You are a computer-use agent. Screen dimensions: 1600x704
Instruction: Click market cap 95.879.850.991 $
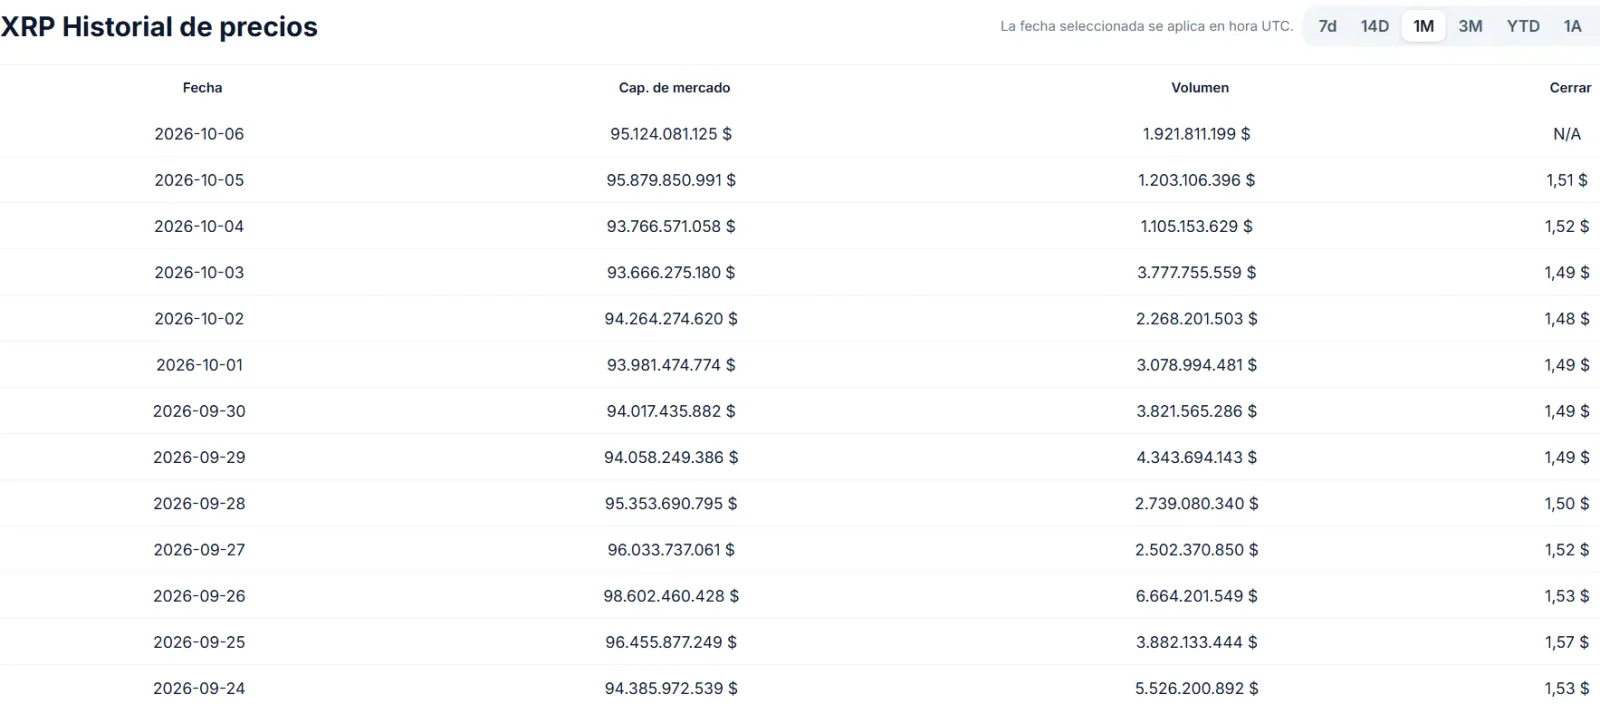pos(671,180)
